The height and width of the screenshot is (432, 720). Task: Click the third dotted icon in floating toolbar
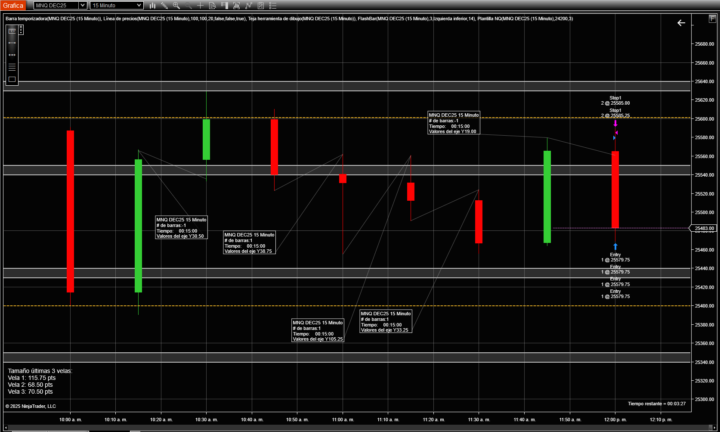pyautogui.click(x=12, y=55)
